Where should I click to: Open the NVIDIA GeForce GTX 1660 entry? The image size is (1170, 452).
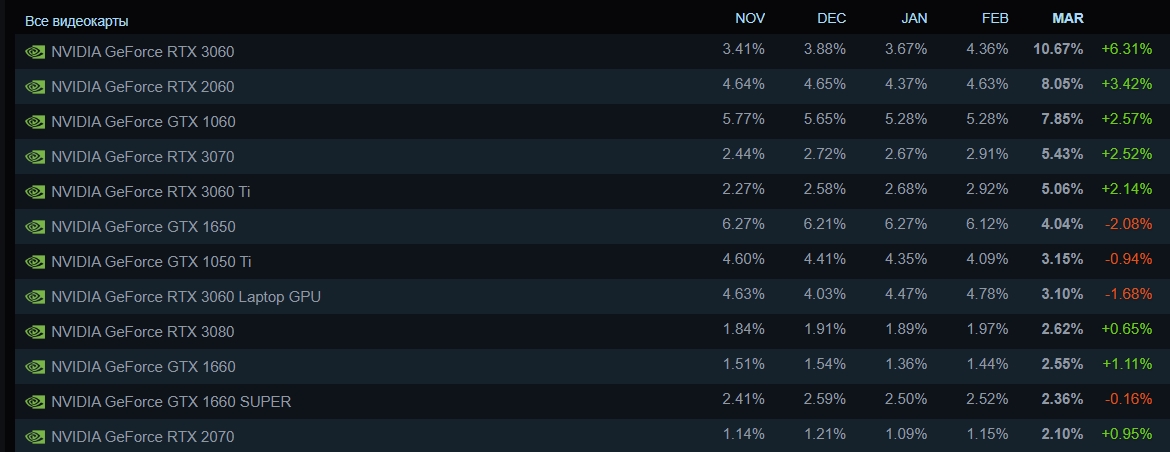point(142,367)
